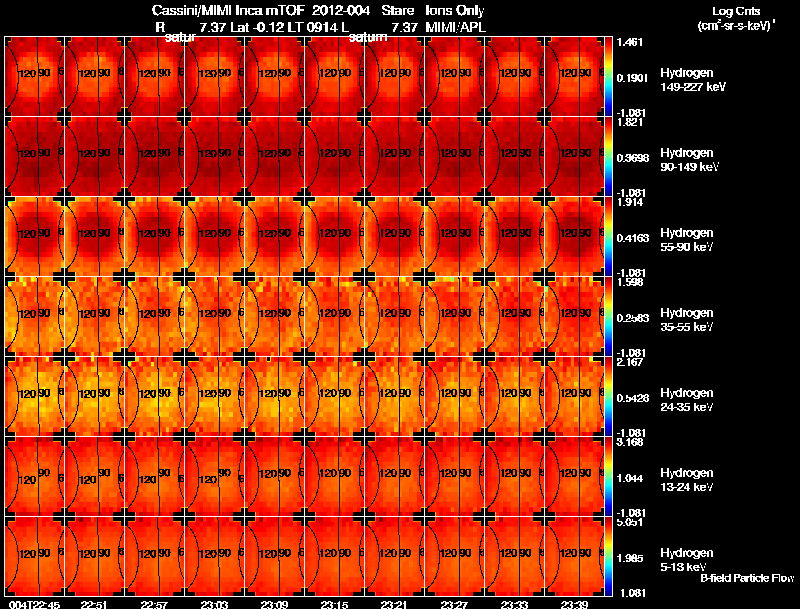Click the colorbar maximum value '1.598'

tap(630, 282)
